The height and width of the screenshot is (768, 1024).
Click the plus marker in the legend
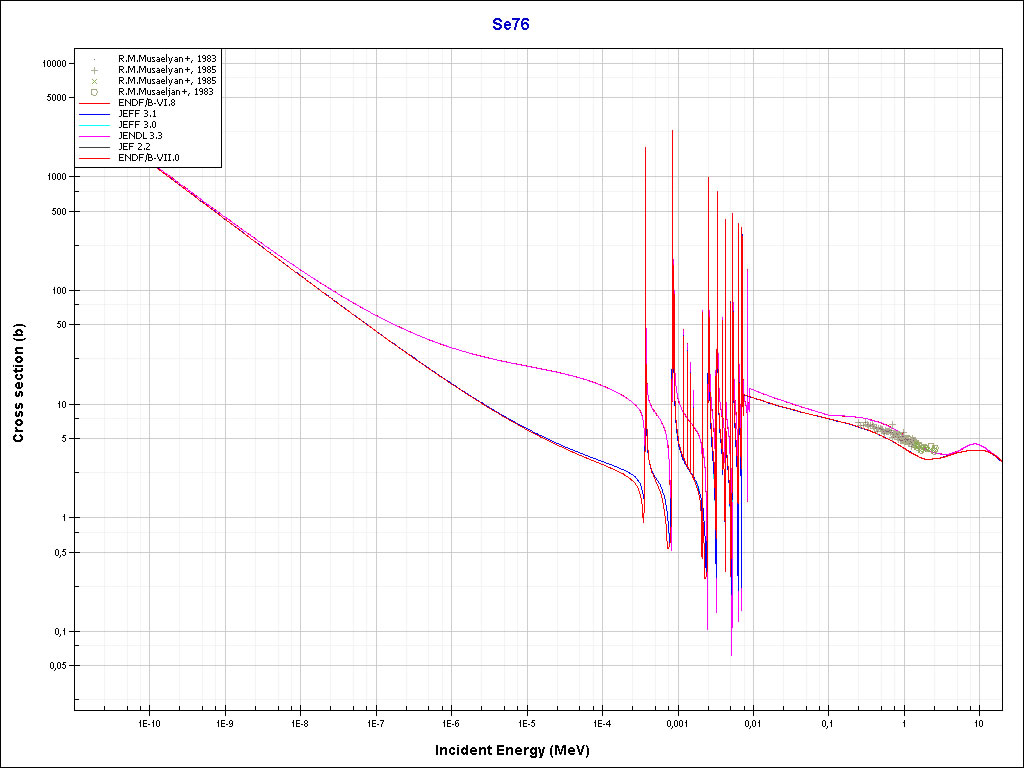pyautogui.click(x=95, y=70)
